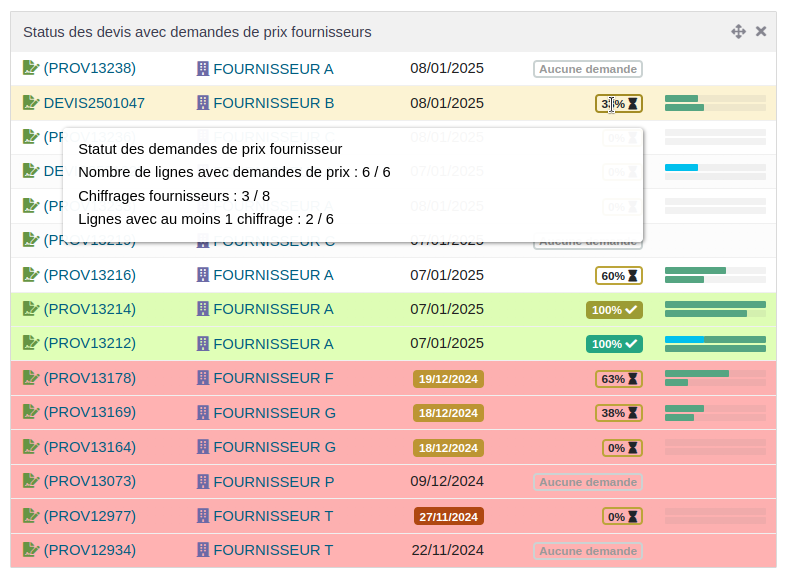This screenshot has height=577, width=792.
Task: Click building icon next to FOURNISSEUR F
Action: click(x=203, y=378)
